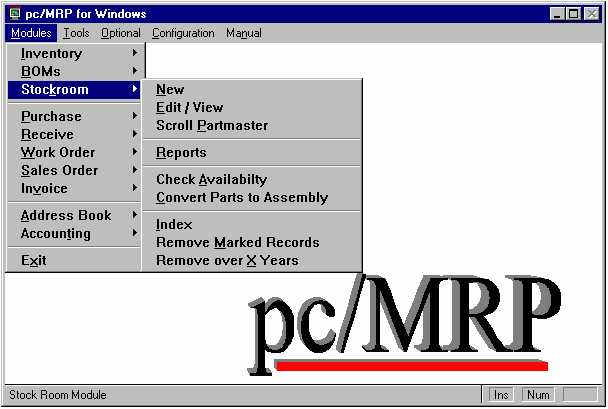608x409 pixels.
Task: Open Reports from Stockroom submenu
Action: [252, 152]
